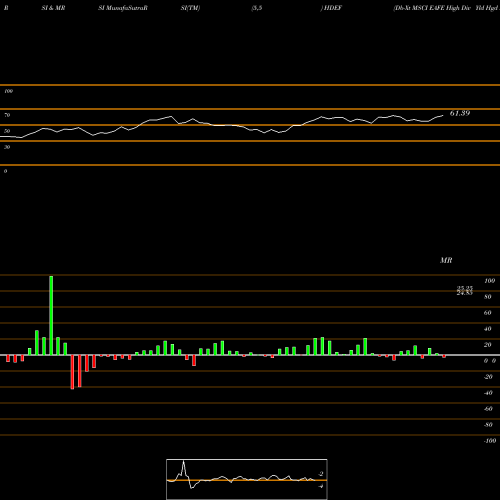Viewport: 500px width, 500px height.
Task: Click the '(5,5' parameter text
Action: click(x=257, y=8)
